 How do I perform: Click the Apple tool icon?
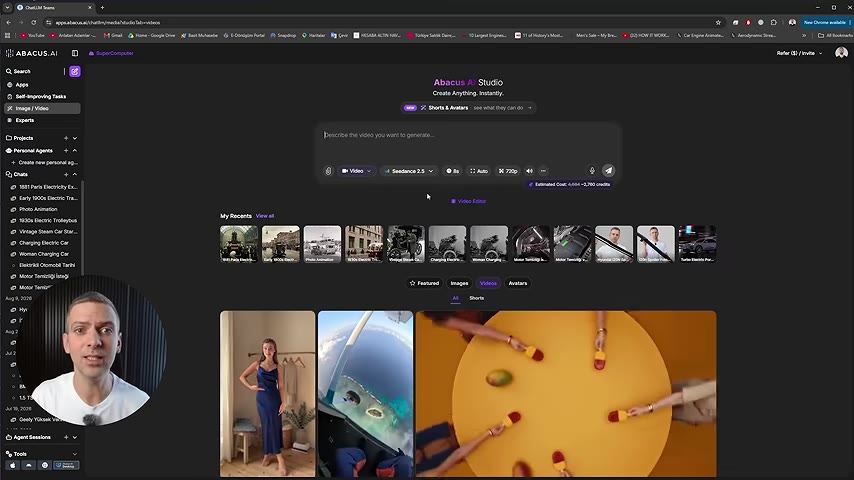coord(13,465)
